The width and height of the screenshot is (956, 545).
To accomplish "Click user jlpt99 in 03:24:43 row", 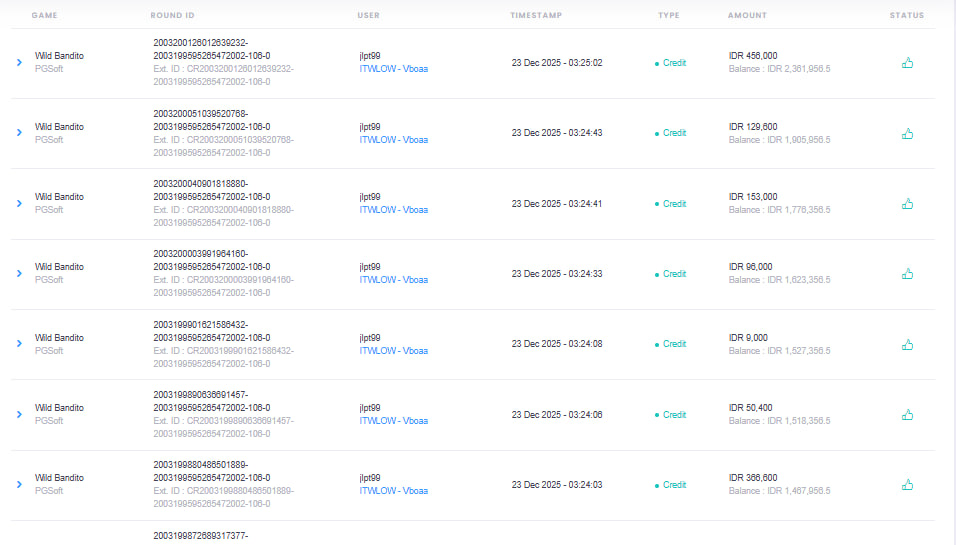I will (370, 127).
